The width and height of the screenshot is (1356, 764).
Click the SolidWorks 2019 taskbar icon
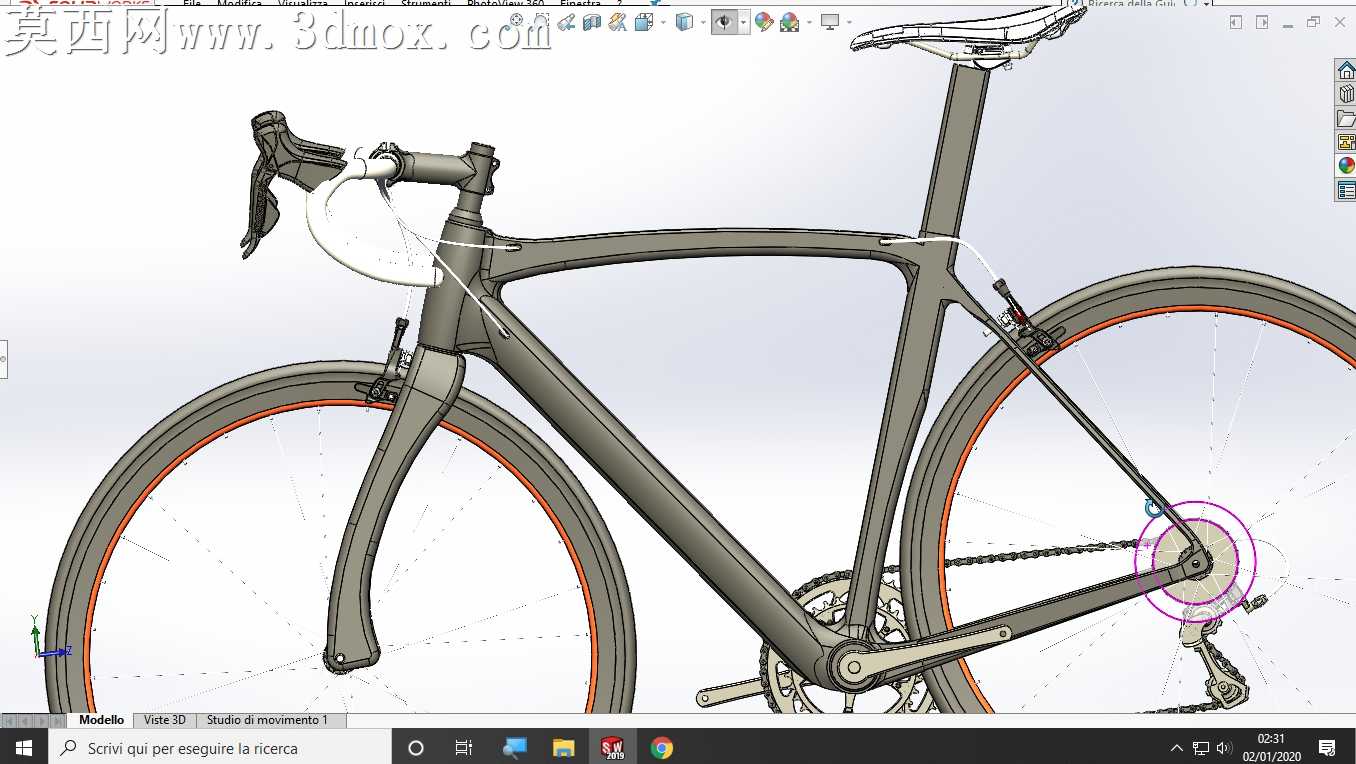[x=612, y=748]
